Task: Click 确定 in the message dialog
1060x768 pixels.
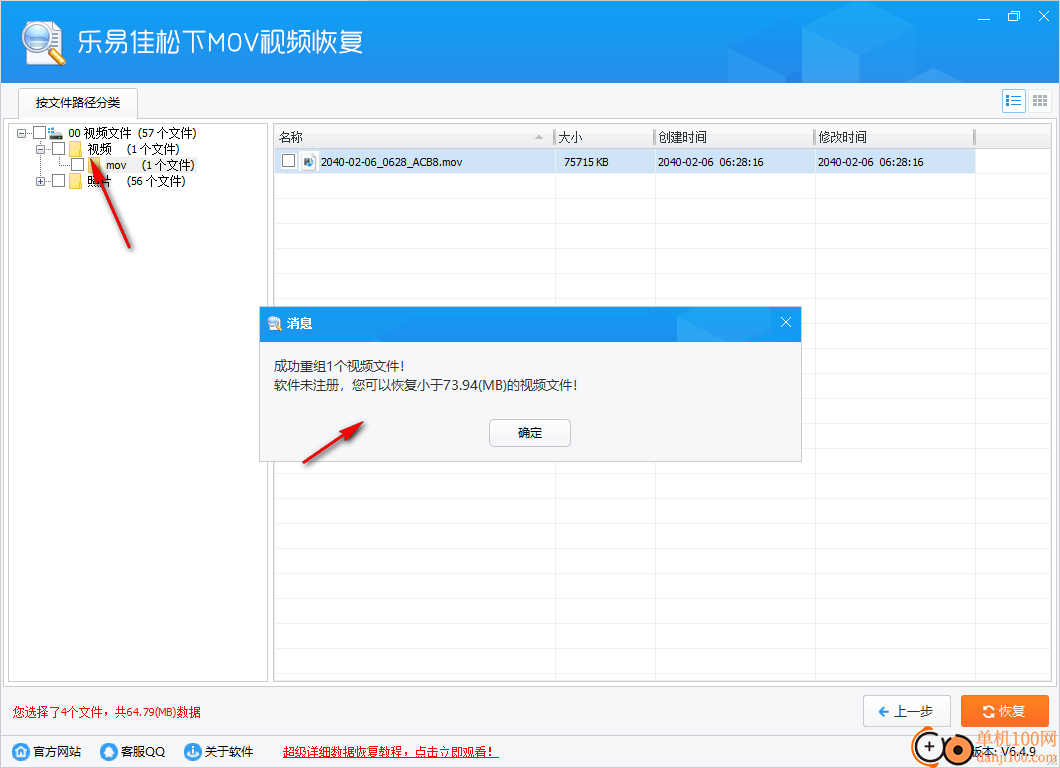Action: (530, 433)
